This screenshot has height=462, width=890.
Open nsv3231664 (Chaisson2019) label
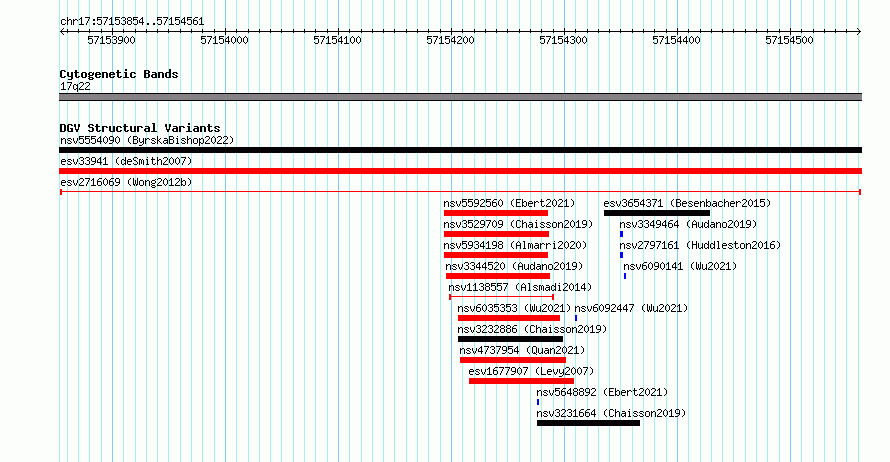611,413
